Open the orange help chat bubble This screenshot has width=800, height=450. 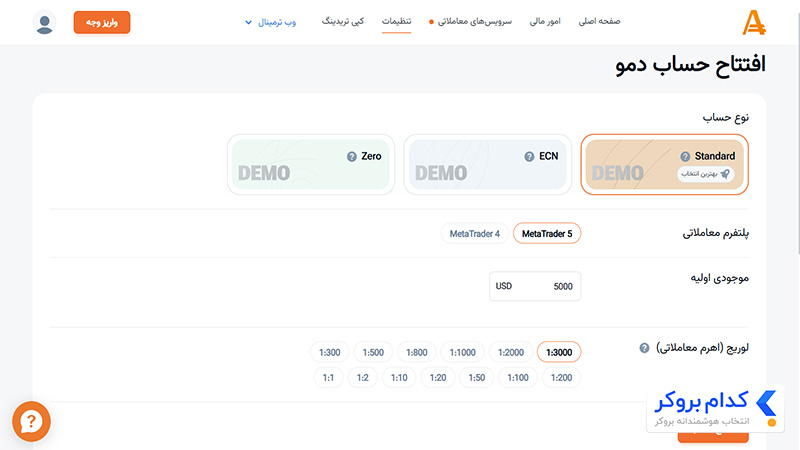[x=32, y=421]
